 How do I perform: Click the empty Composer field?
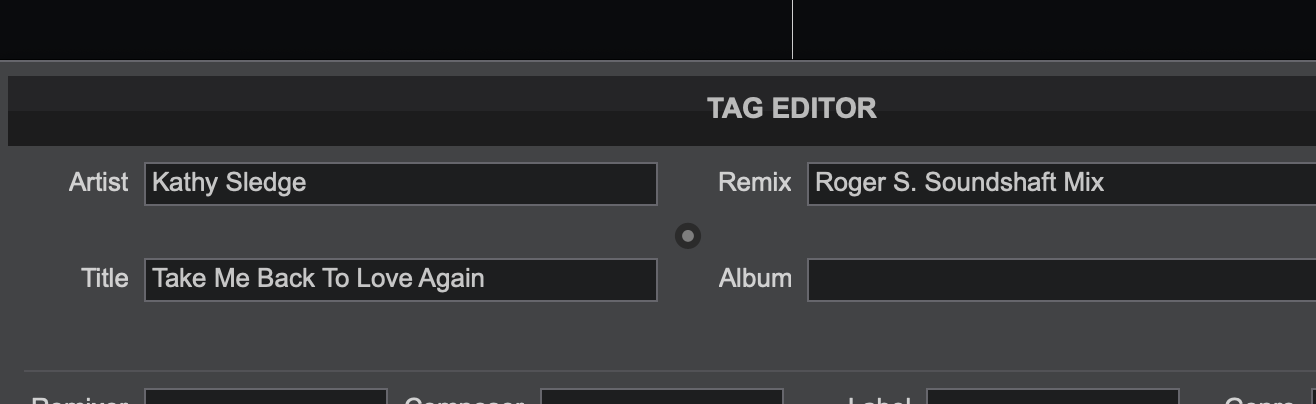tap(662, 397)
